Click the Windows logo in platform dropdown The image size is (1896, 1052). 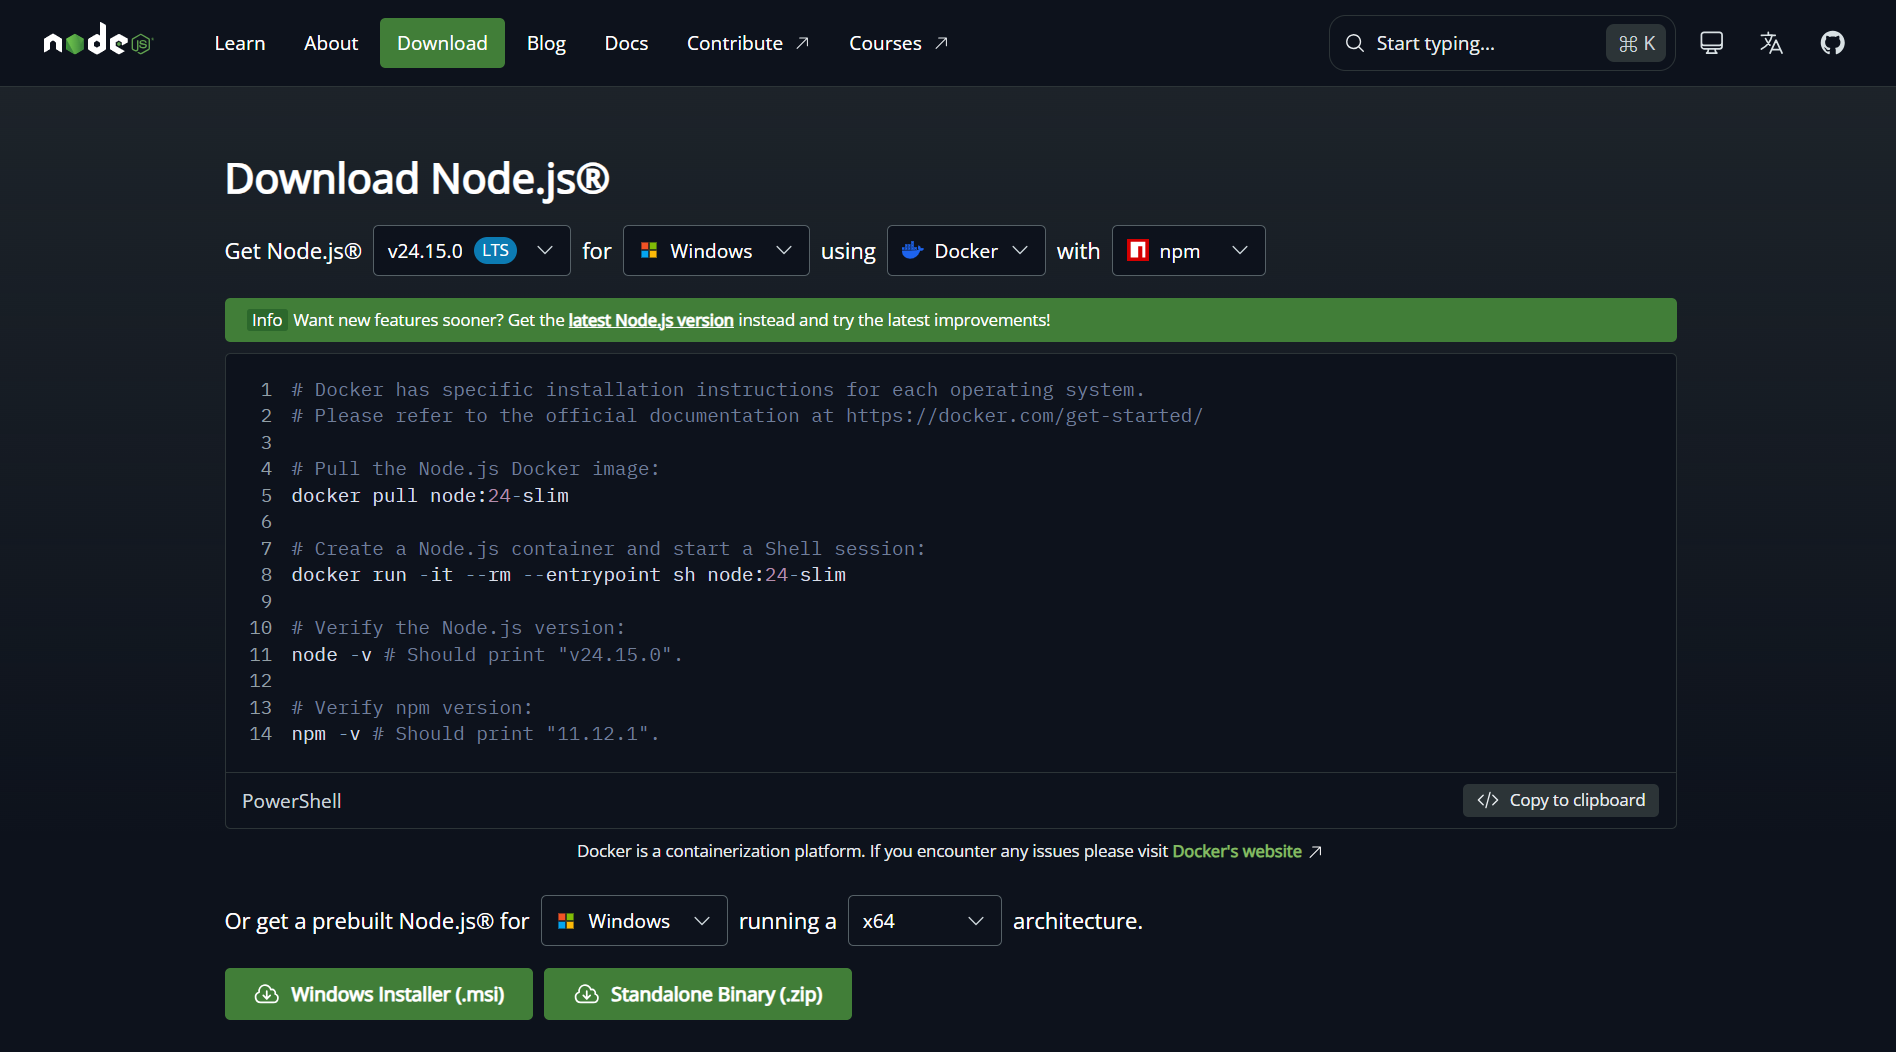(x=649, y=251)
